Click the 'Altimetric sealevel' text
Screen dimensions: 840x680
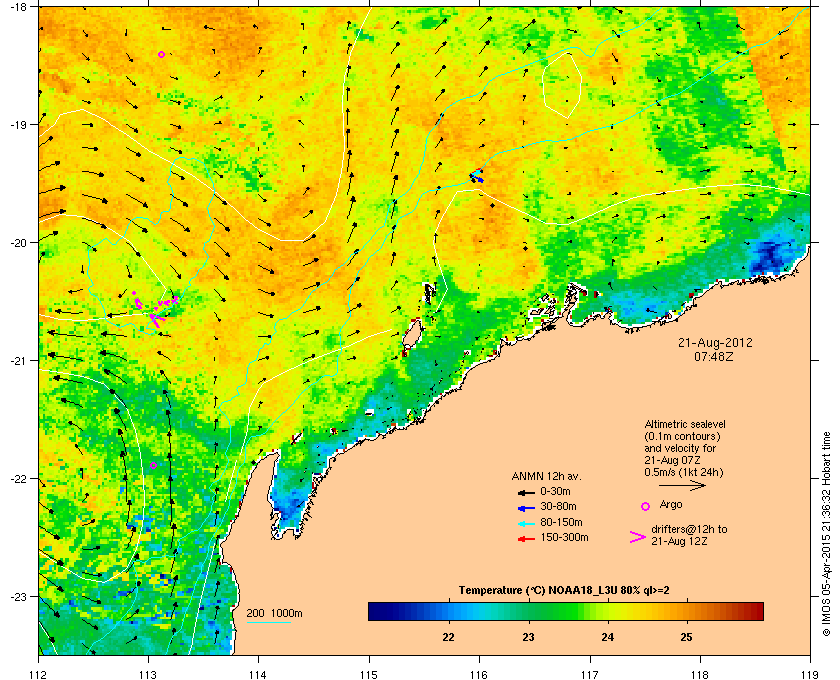point(685,424)
